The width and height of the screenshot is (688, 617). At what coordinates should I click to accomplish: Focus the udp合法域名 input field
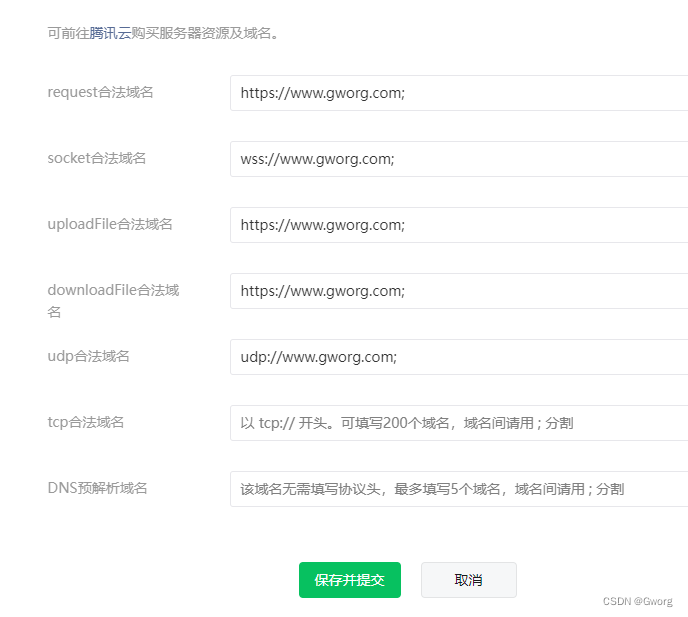click(x=459, y=357)
